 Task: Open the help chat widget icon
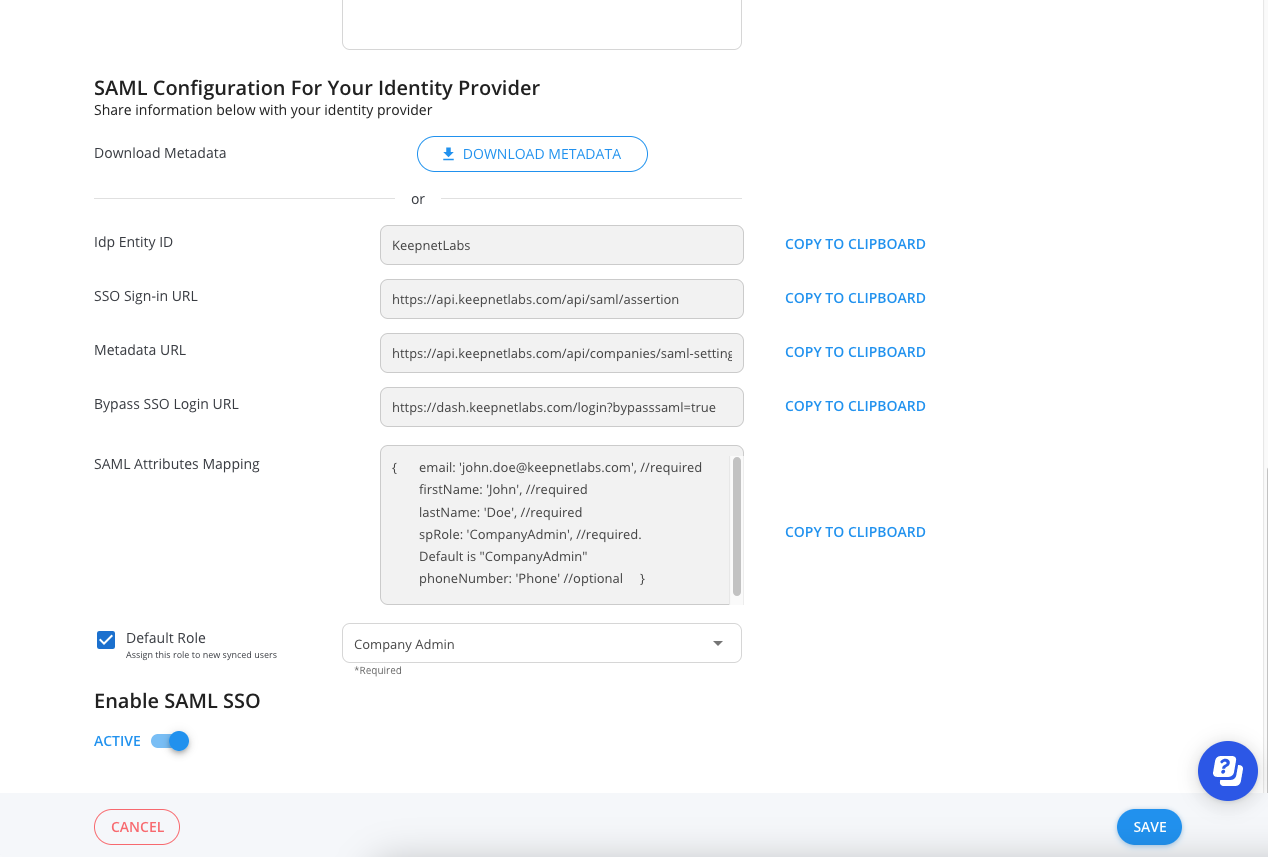pos(1227,771)
